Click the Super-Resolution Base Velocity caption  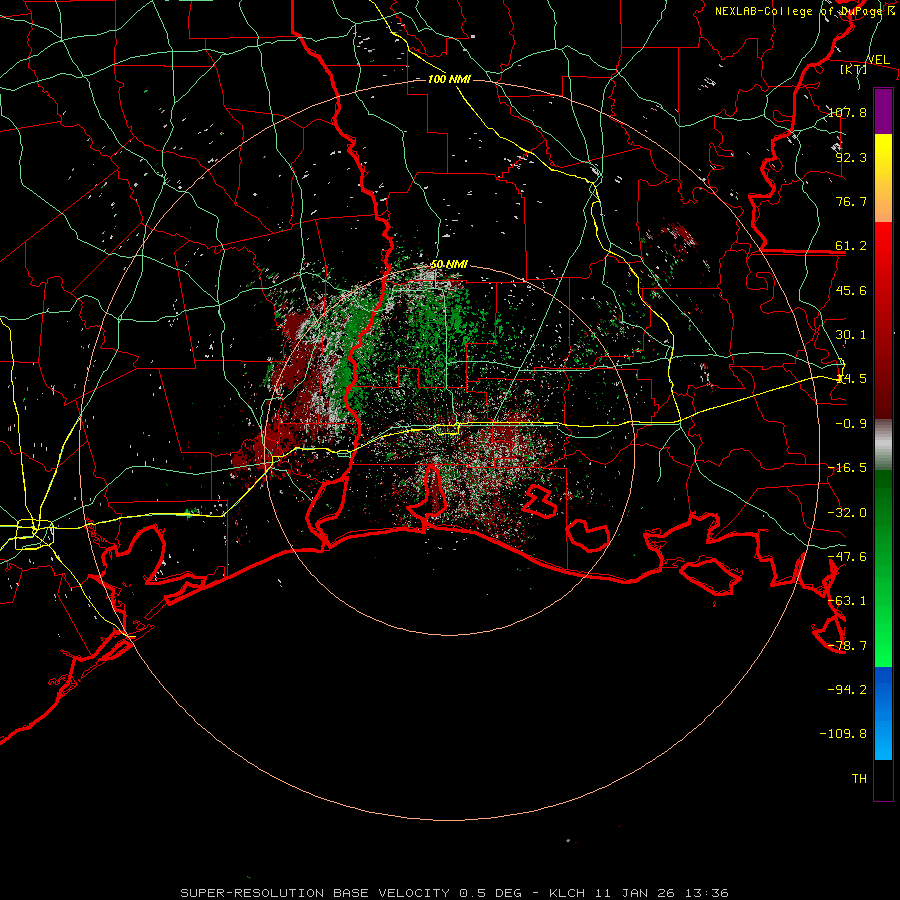tap(454, 893)
